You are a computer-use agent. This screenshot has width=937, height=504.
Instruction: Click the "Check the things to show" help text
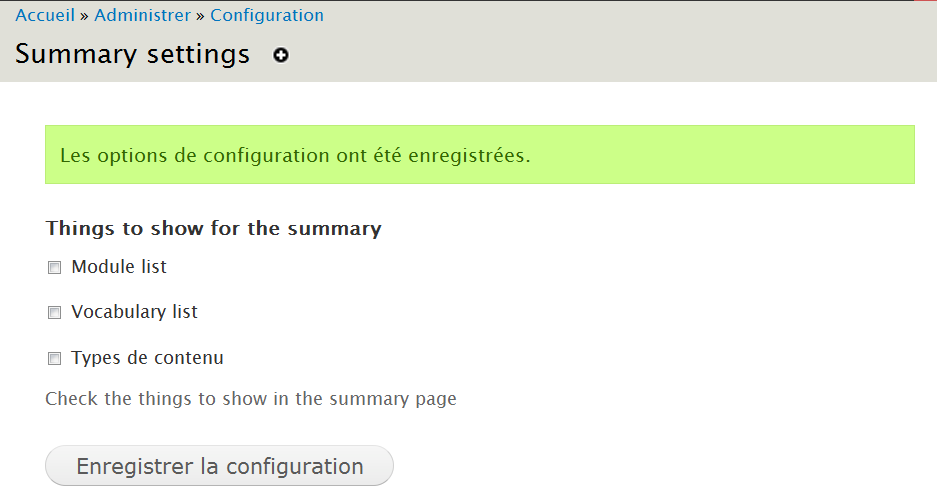pyautogui.click(x=250, y=399)
